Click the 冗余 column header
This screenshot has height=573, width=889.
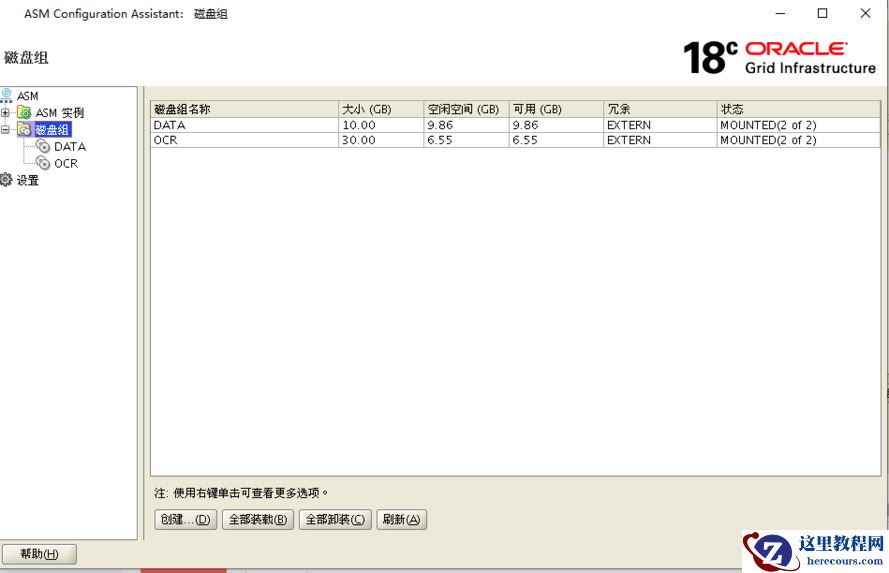click(660, 109)
